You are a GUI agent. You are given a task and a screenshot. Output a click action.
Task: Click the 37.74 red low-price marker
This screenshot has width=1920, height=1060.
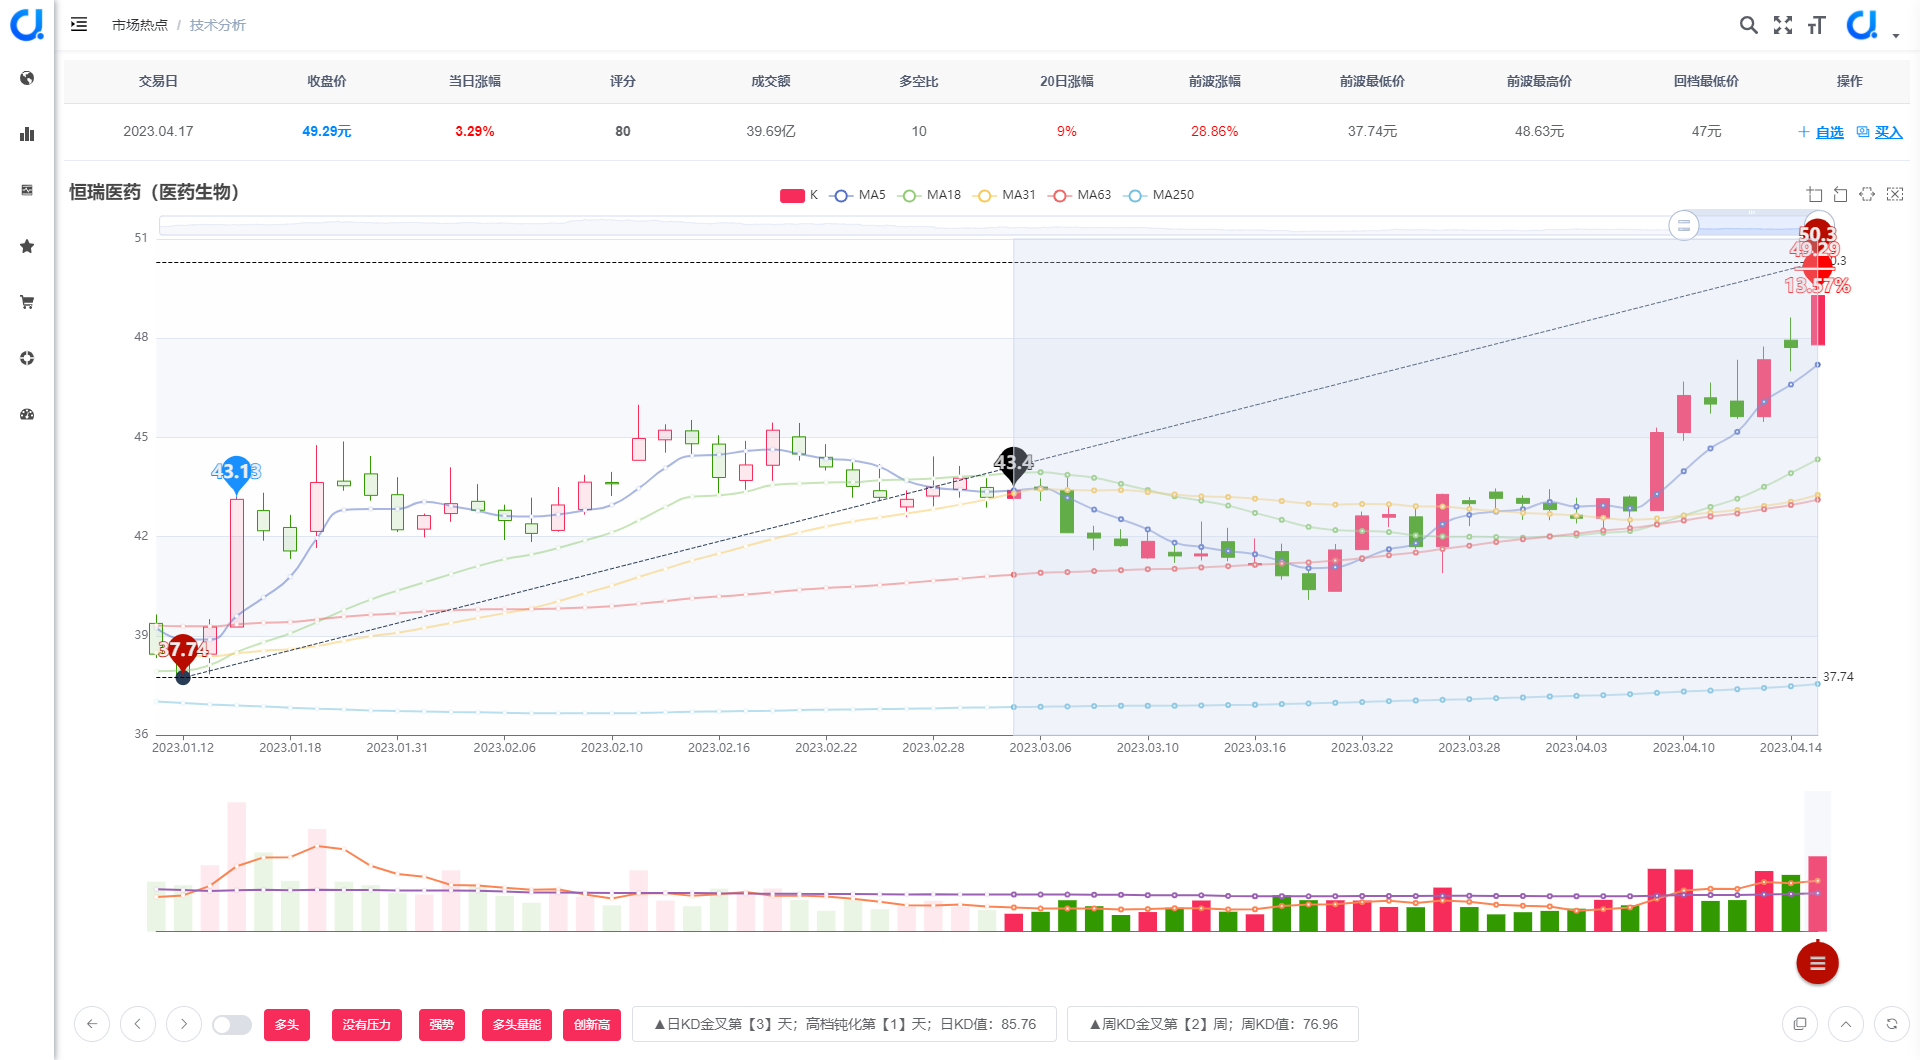tap(183, 651)
